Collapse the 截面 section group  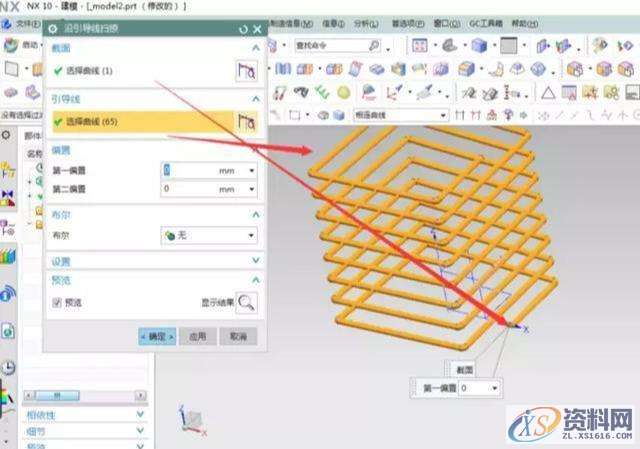(x=256, y=46)
